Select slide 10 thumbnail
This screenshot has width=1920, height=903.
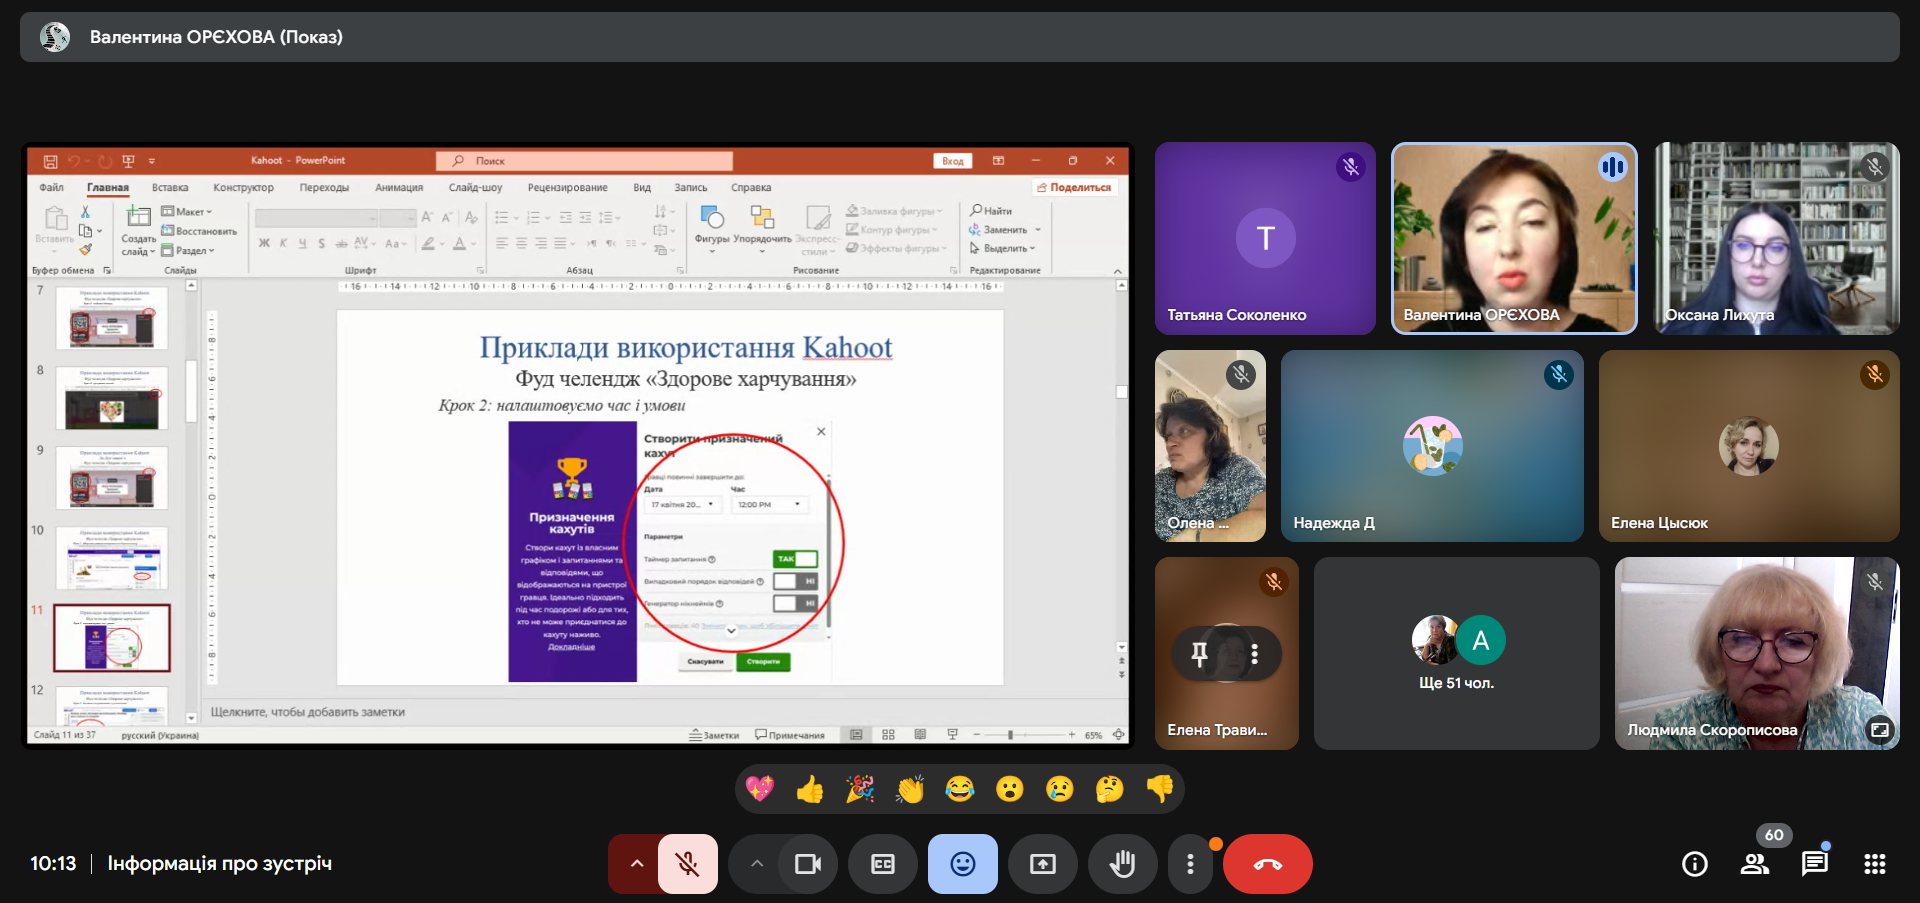click(112, 557)
